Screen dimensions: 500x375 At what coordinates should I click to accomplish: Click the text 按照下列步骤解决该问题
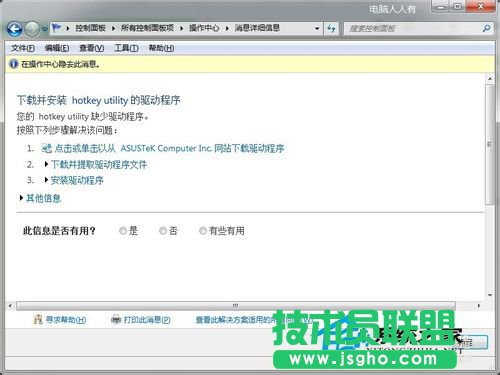click(x=67, y=130)
